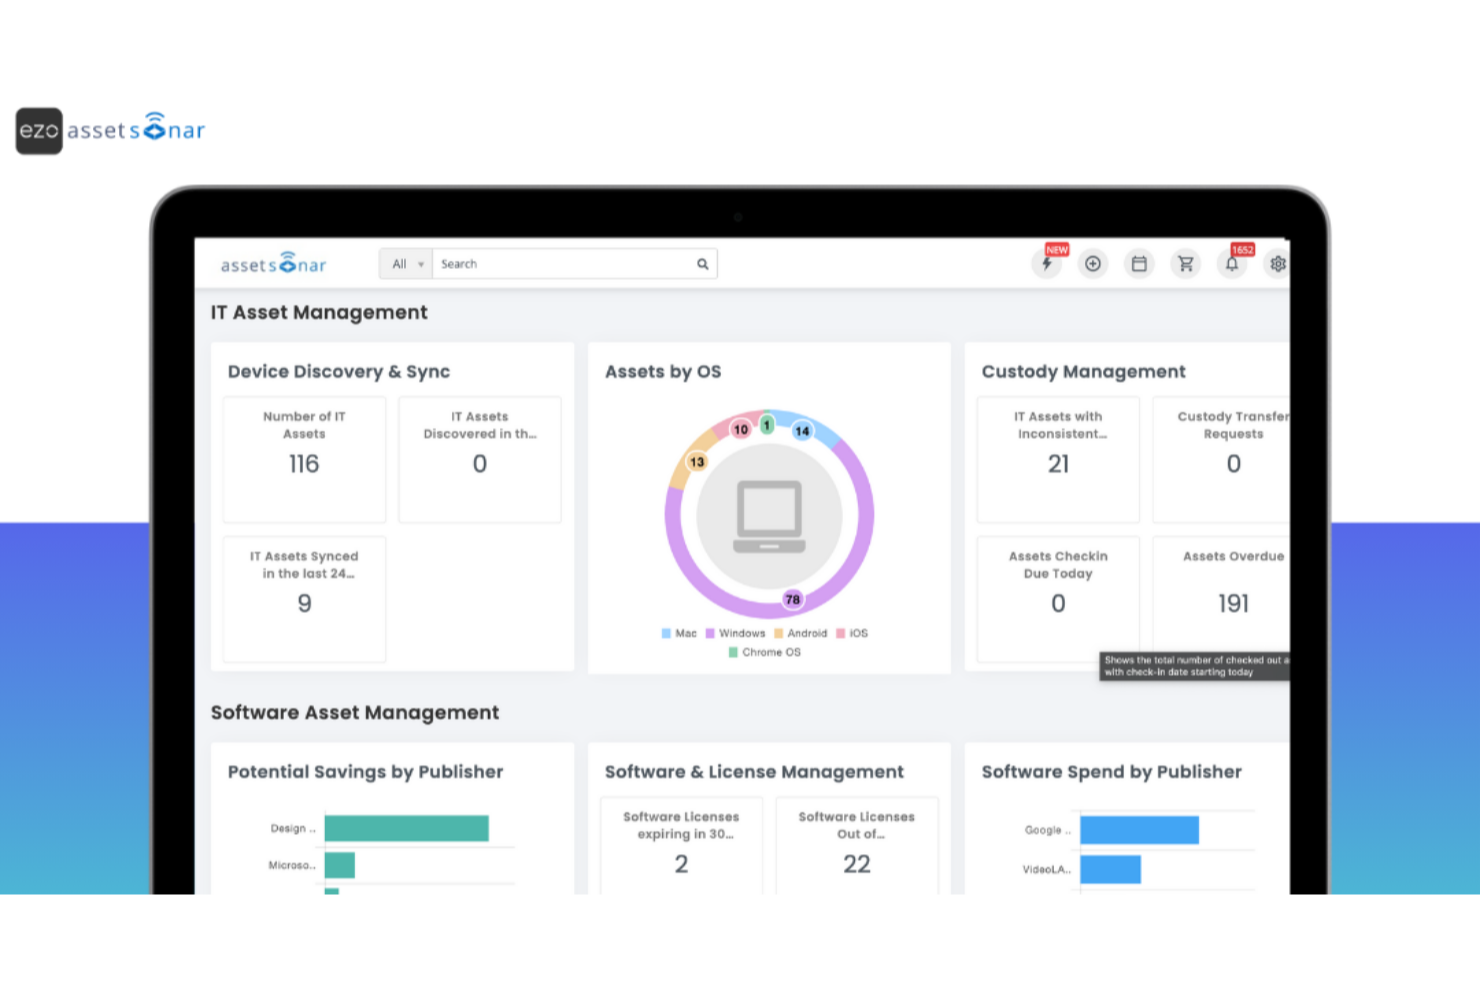Open the Assets Overdue 191 card
The width and height of the screenshot is (1480, 987).
point(1233,590)
